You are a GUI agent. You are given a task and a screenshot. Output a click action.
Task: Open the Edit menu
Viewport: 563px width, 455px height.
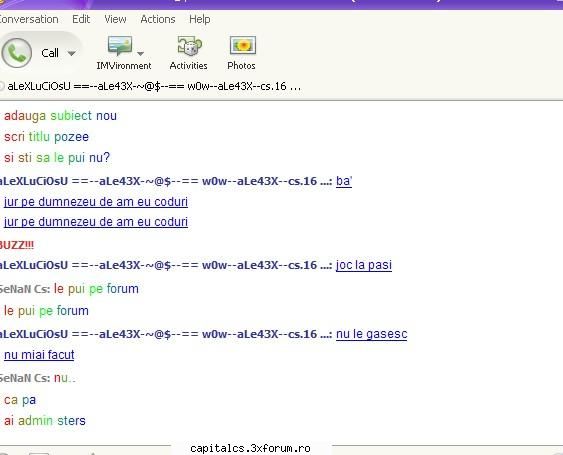click(81, 19)
